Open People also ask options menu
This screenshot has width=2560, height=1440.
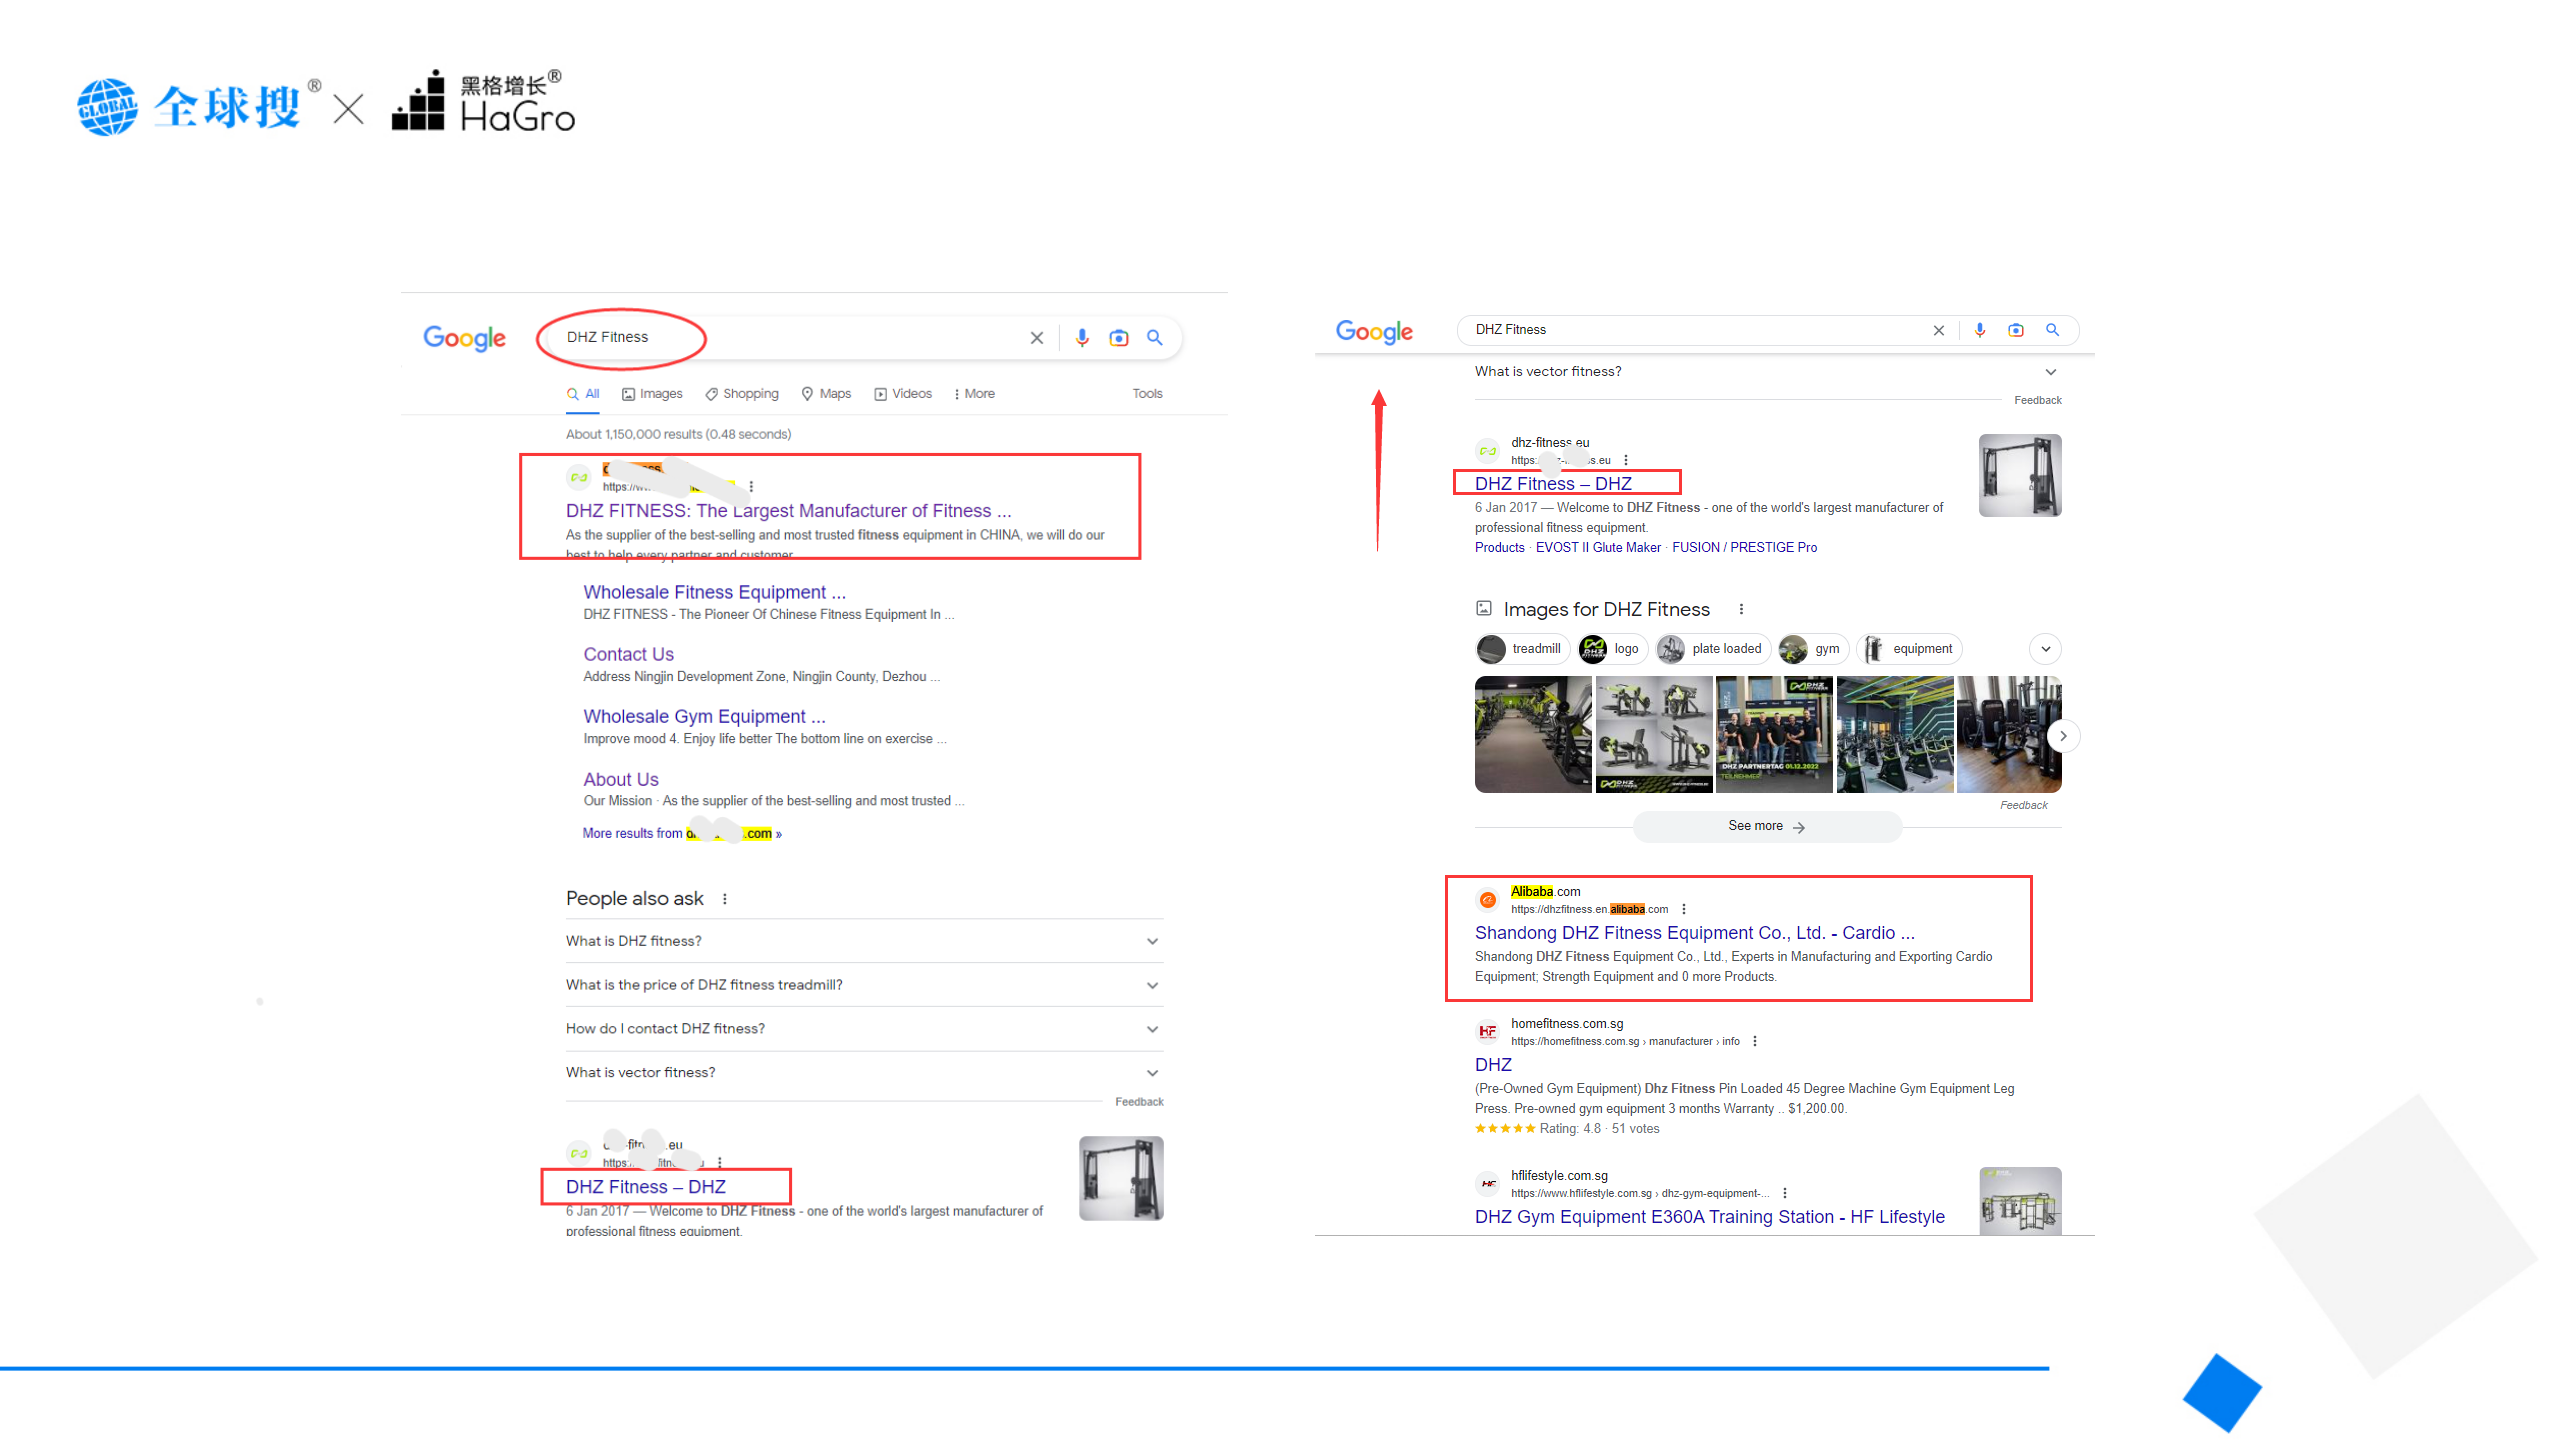(725, 899)
